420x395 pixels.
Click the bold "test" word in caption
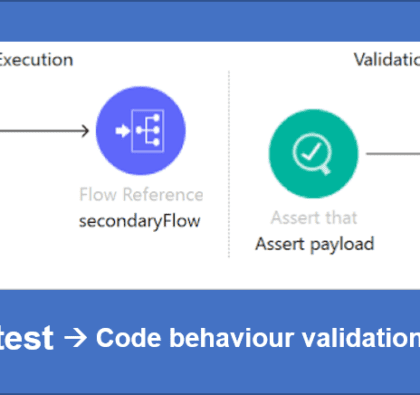click(x=26, y=338)
